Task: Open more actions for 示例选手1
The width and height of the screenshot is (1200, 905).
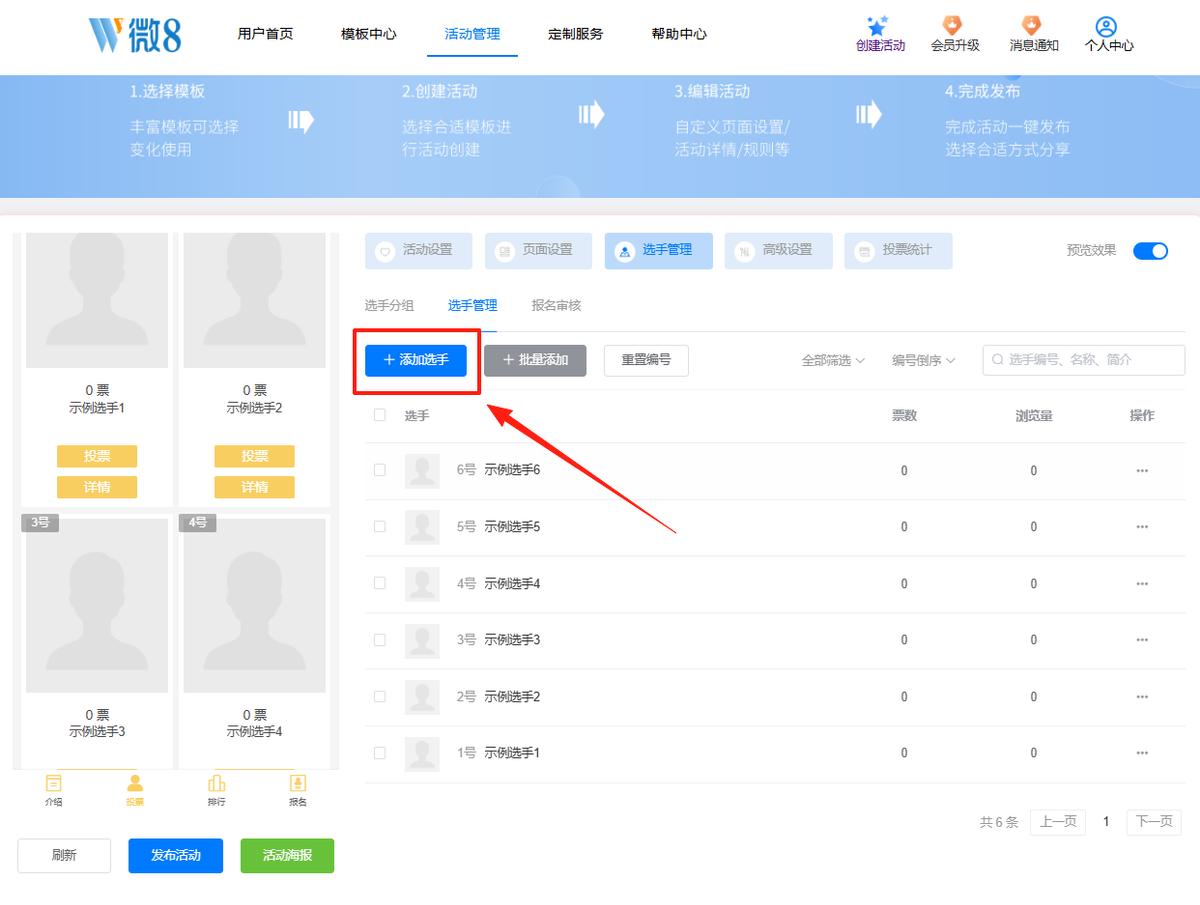Action: click(x=1142, y=753)
